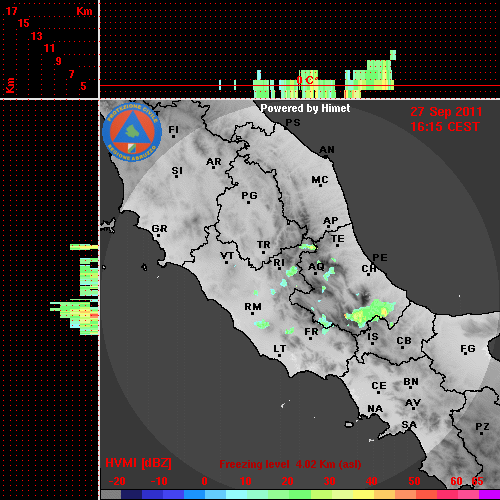Click the GR city label

pyautogui.click(x=159, y=229)
